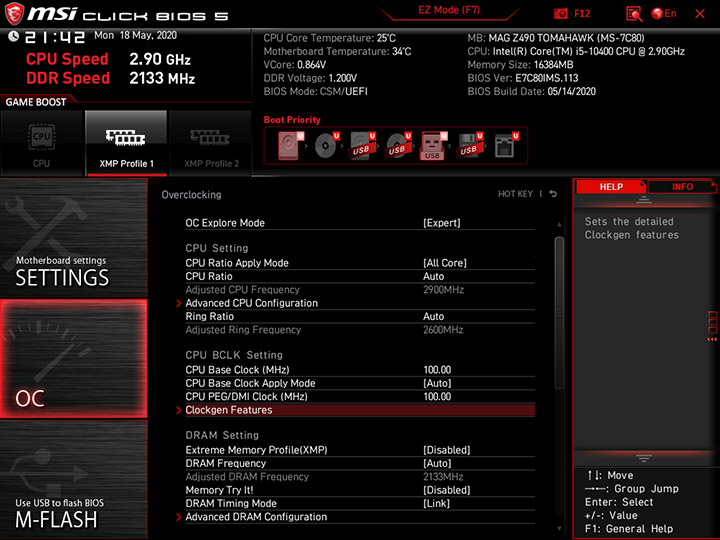Image resolution: width=720 pixels, height=540 pixels.
Task: Select the network boot device icon
Action: click(506, 146)
